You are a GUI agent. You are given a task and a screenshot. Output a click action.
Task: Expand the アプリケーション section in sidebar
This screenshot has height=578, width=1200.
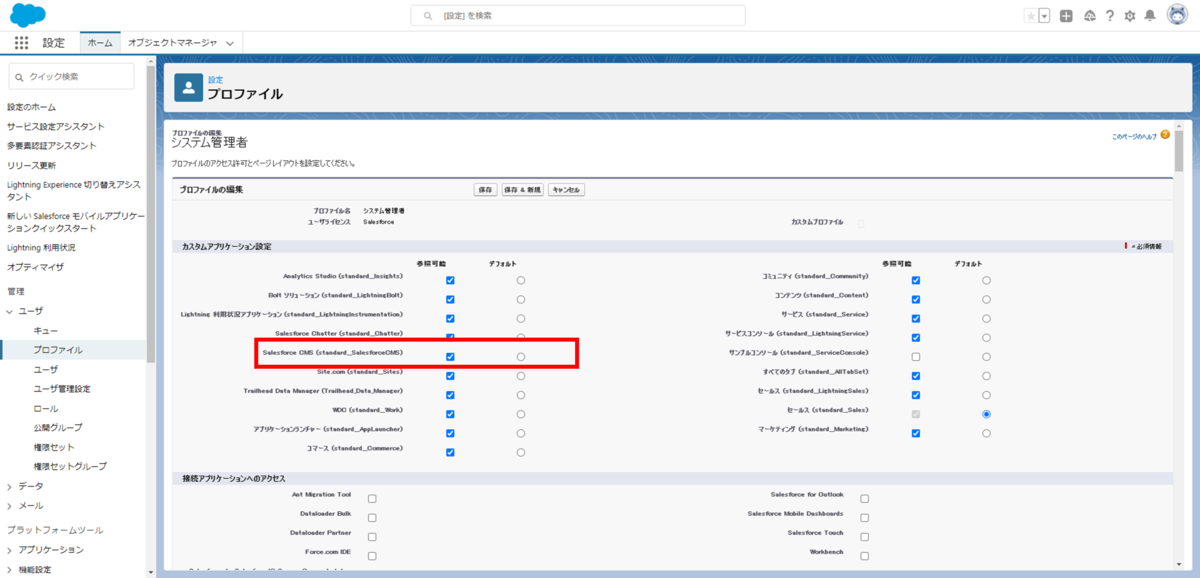click(10, 550)
